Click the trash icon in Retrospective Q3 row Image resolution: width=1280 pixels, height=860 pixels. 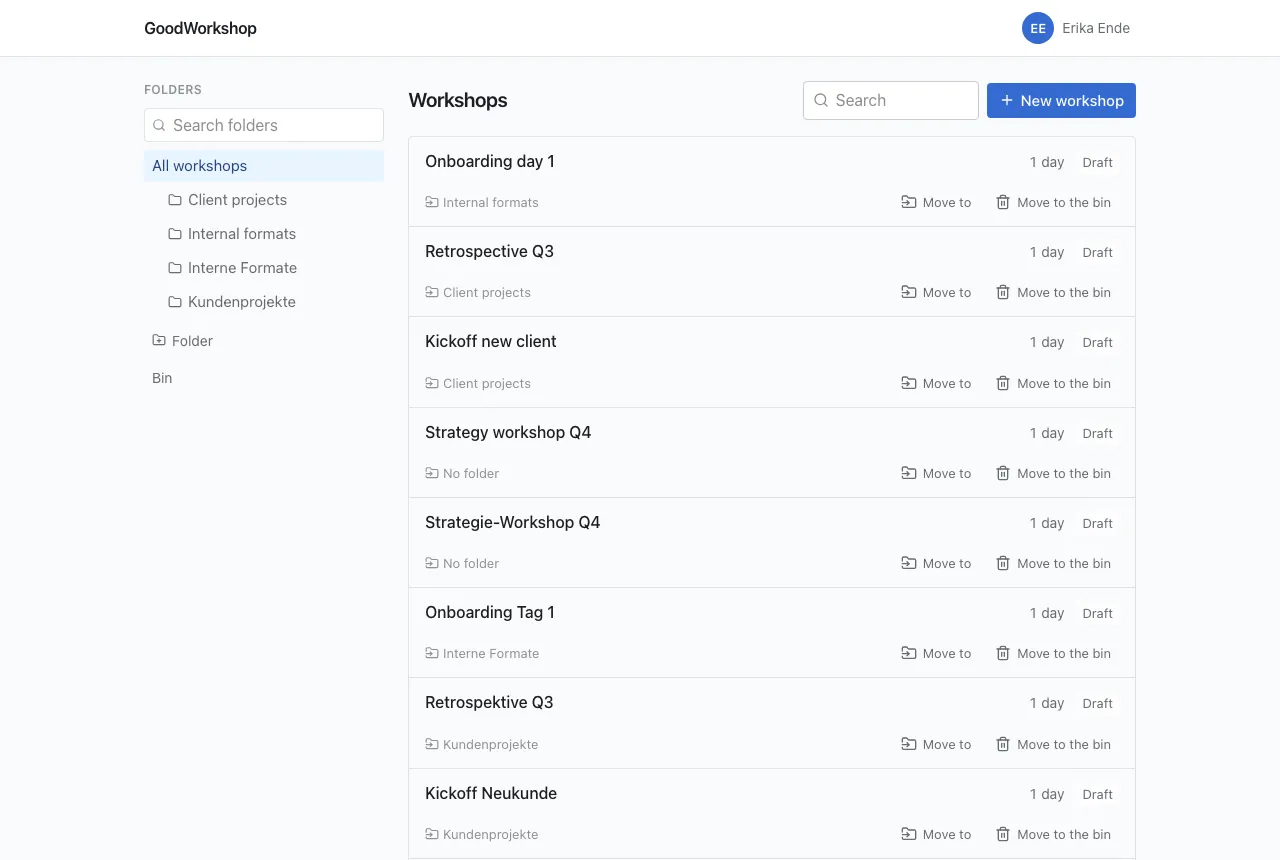coord(1003,292)
